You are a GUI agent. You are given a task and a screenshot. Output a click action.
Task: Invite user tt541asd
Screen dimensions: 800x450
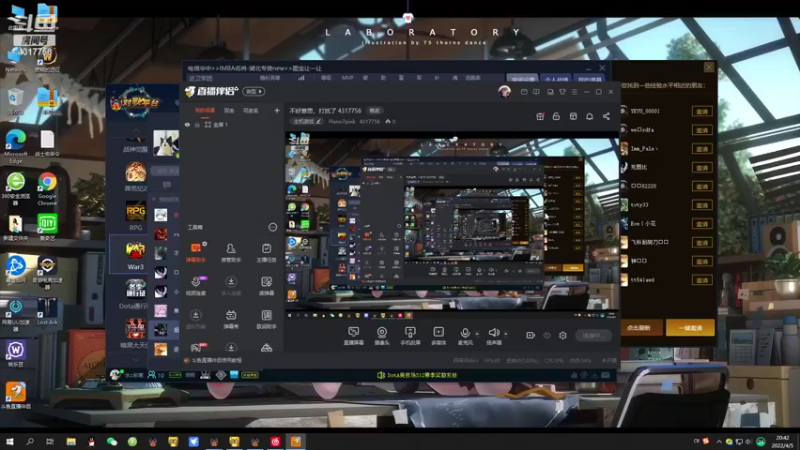tap(702, 280)
